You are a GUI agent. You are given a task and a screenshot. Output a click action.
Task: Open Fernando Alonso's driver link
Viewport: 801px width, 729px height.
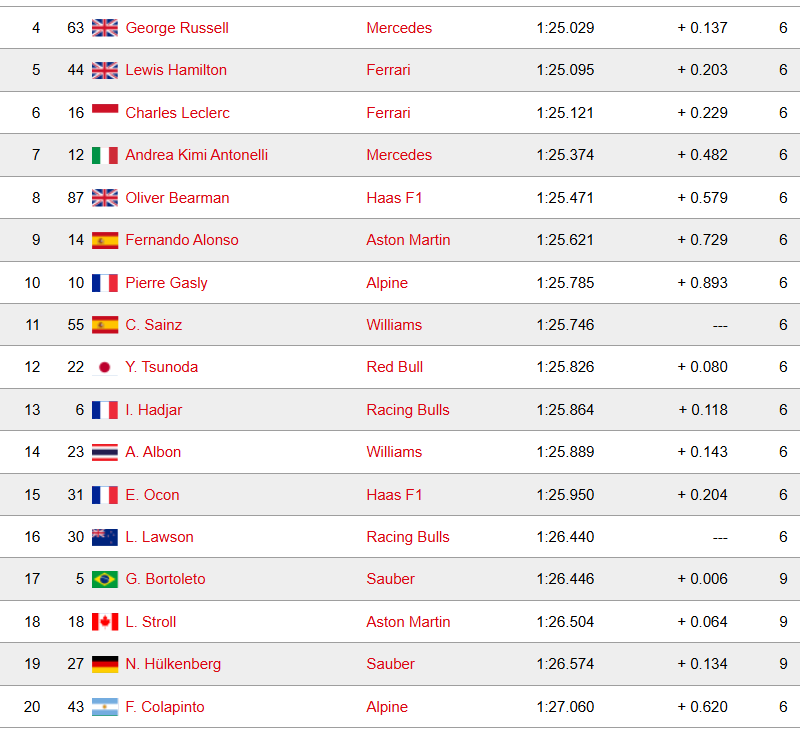[x=182, y=240]
